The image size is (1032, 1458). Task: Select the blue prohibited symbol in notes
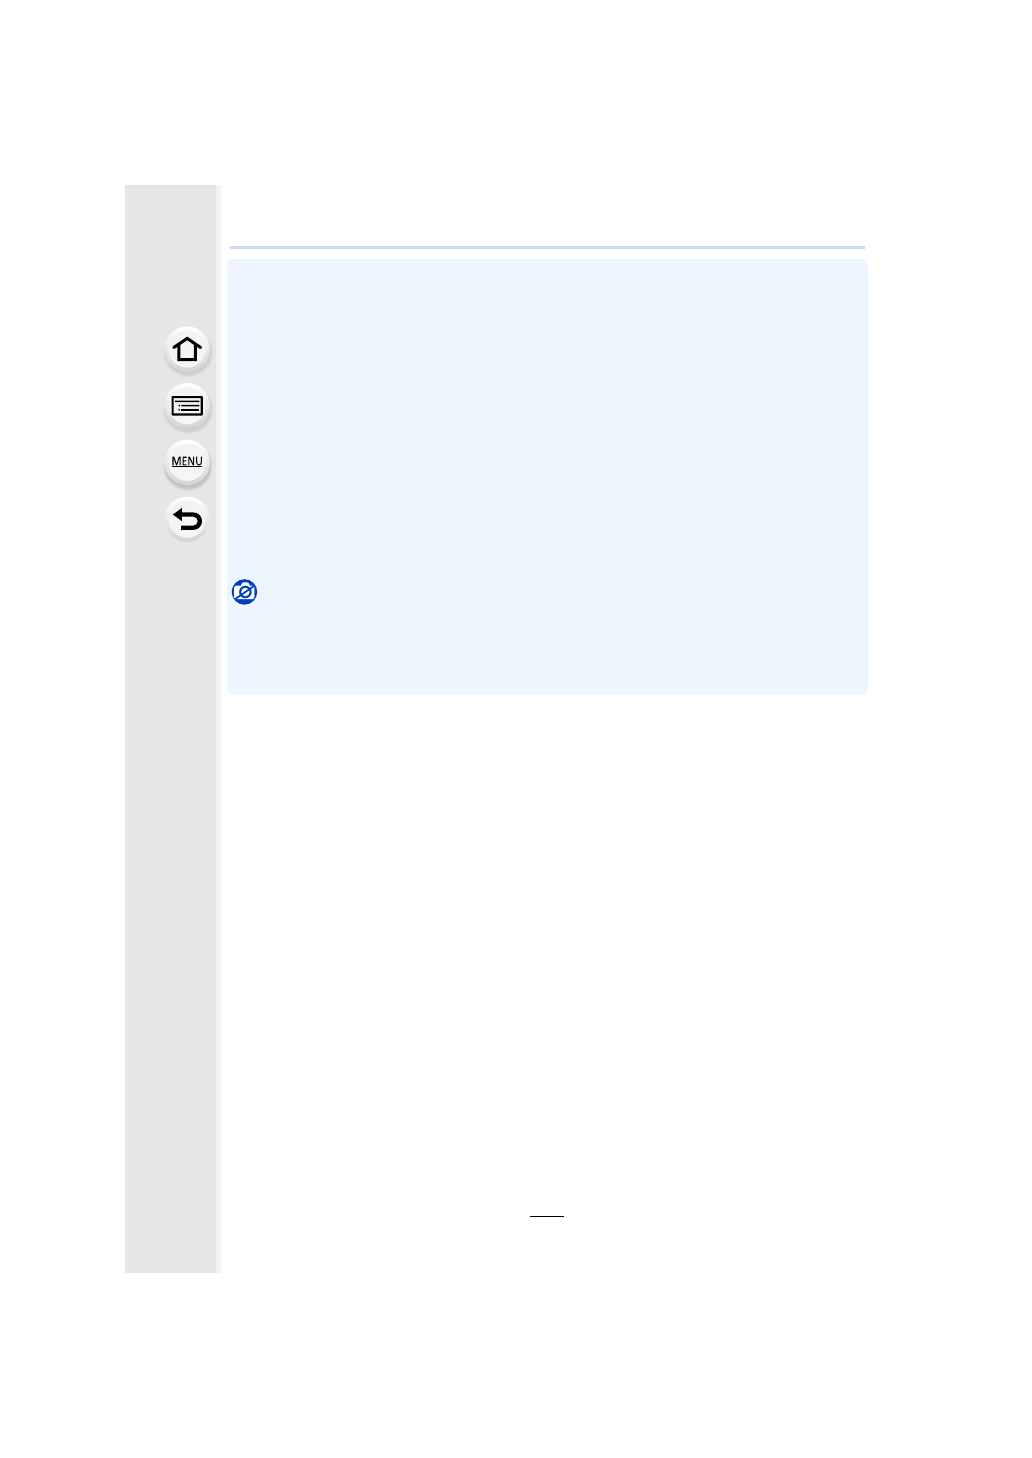tap(244, 592)
